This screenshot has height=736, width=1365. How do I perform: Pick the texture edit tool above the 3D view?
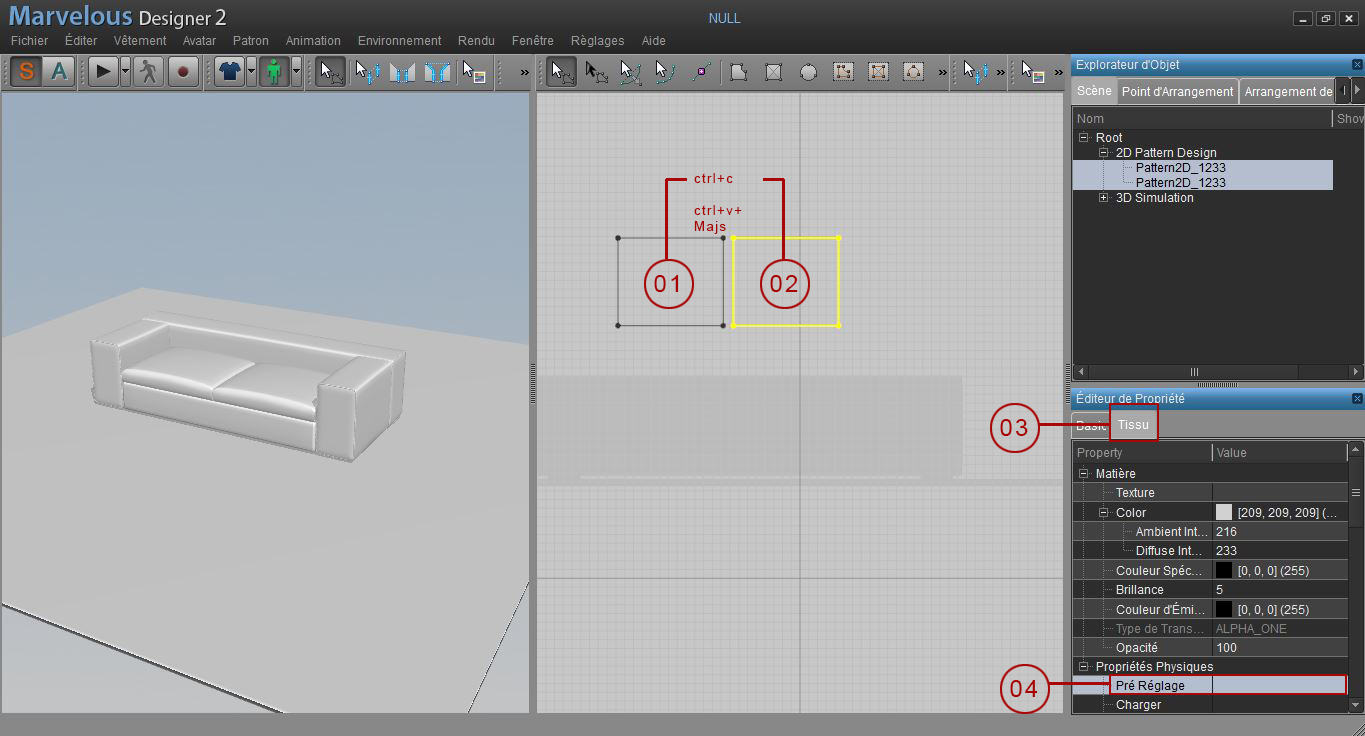coord(473,72)
